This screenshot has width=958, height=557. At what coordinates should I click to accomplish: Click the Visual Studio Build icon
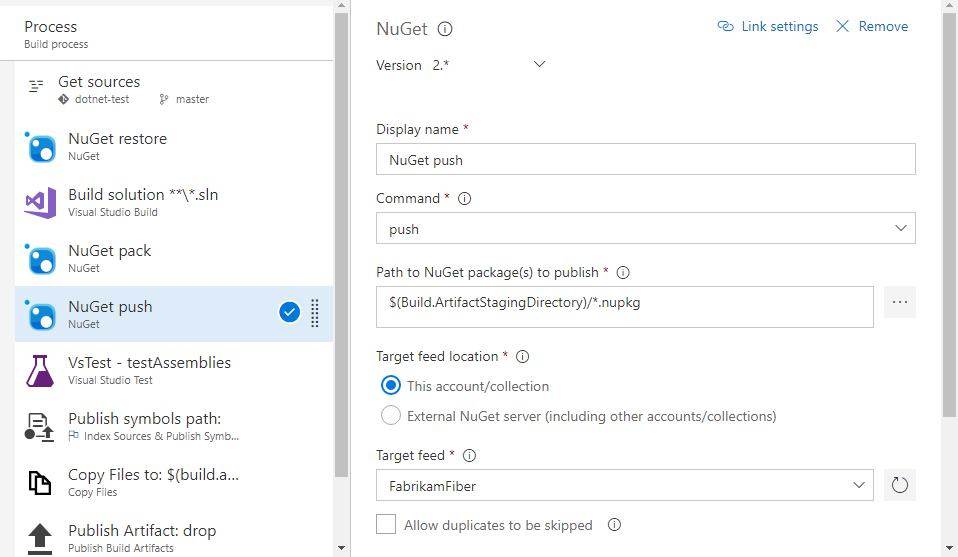pyautogui.click(x=40, y=203)
